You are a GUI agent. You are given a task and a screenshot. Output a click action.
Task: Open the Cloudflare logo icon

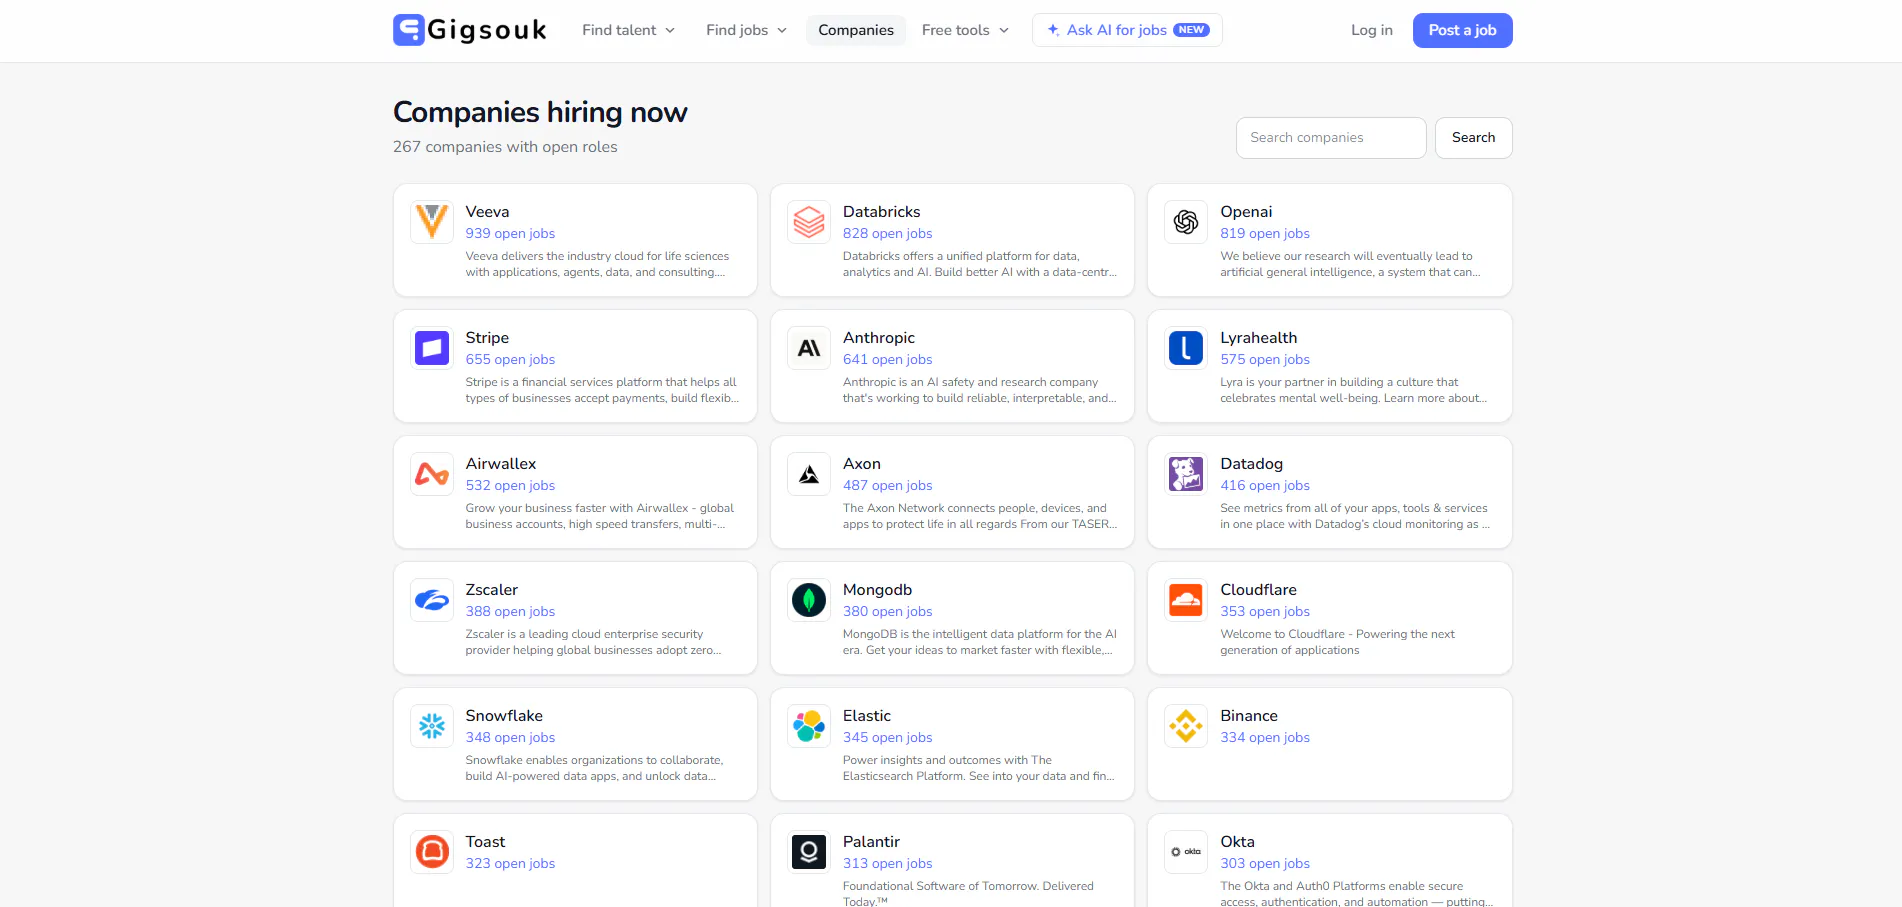click(1186, 600)
